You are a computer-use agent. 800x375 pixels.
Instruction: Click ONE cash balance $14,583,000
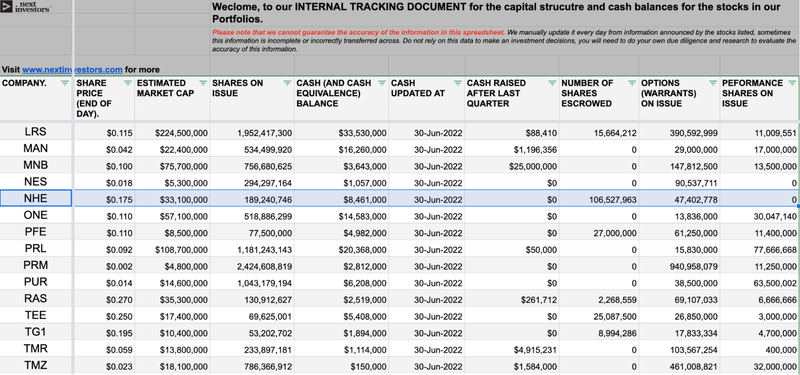tap(362, 217)
